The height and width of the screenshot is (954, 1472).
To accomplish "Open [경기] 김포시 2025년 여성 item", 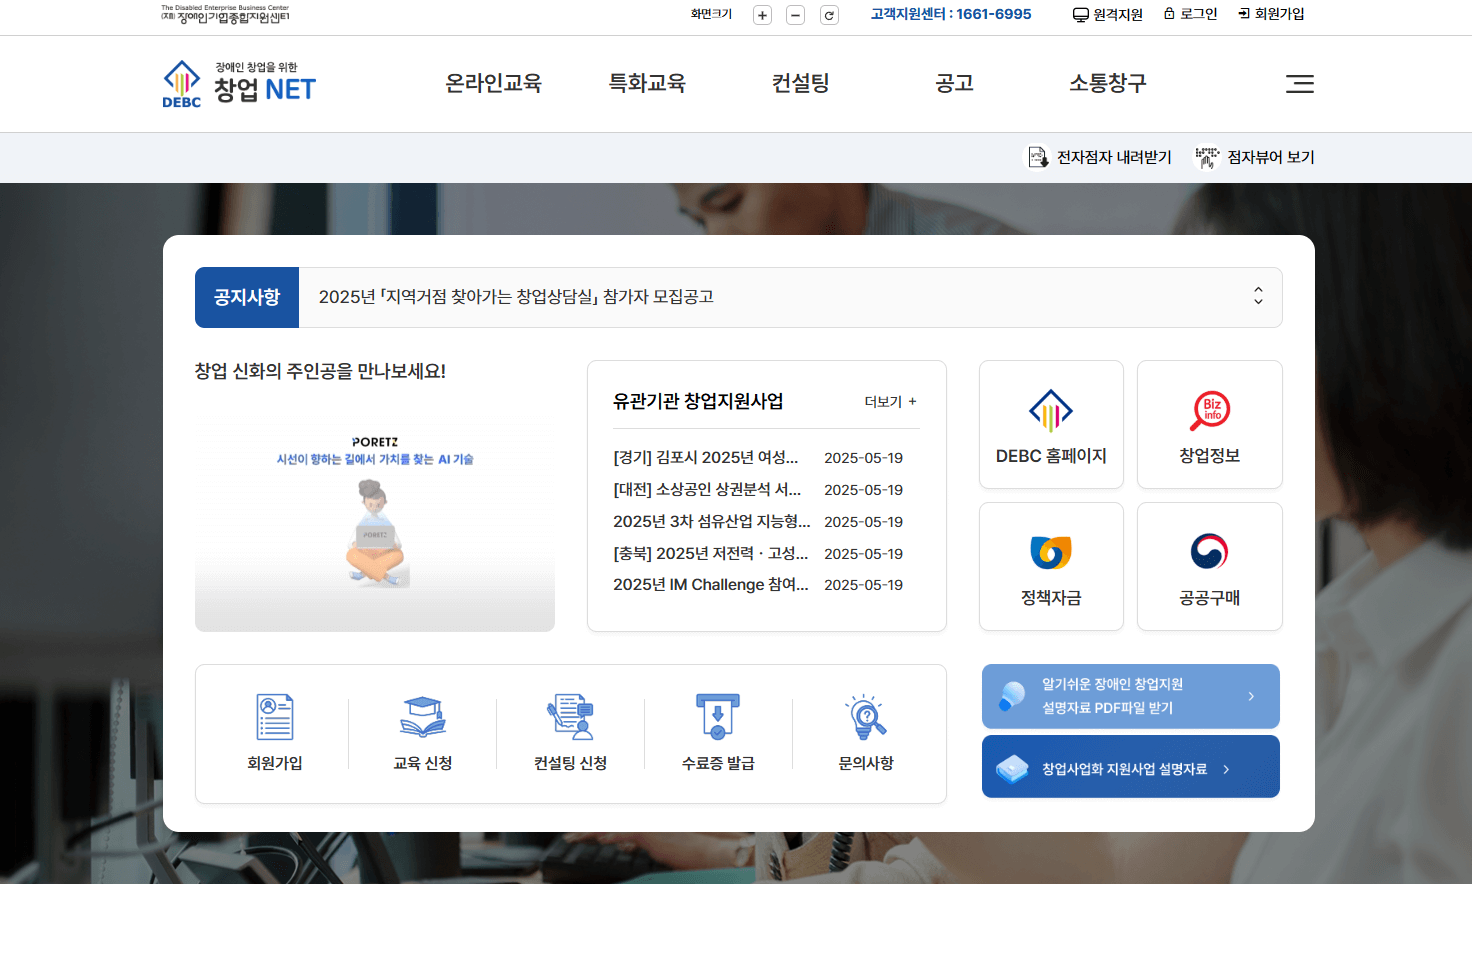I will (705, 457).
